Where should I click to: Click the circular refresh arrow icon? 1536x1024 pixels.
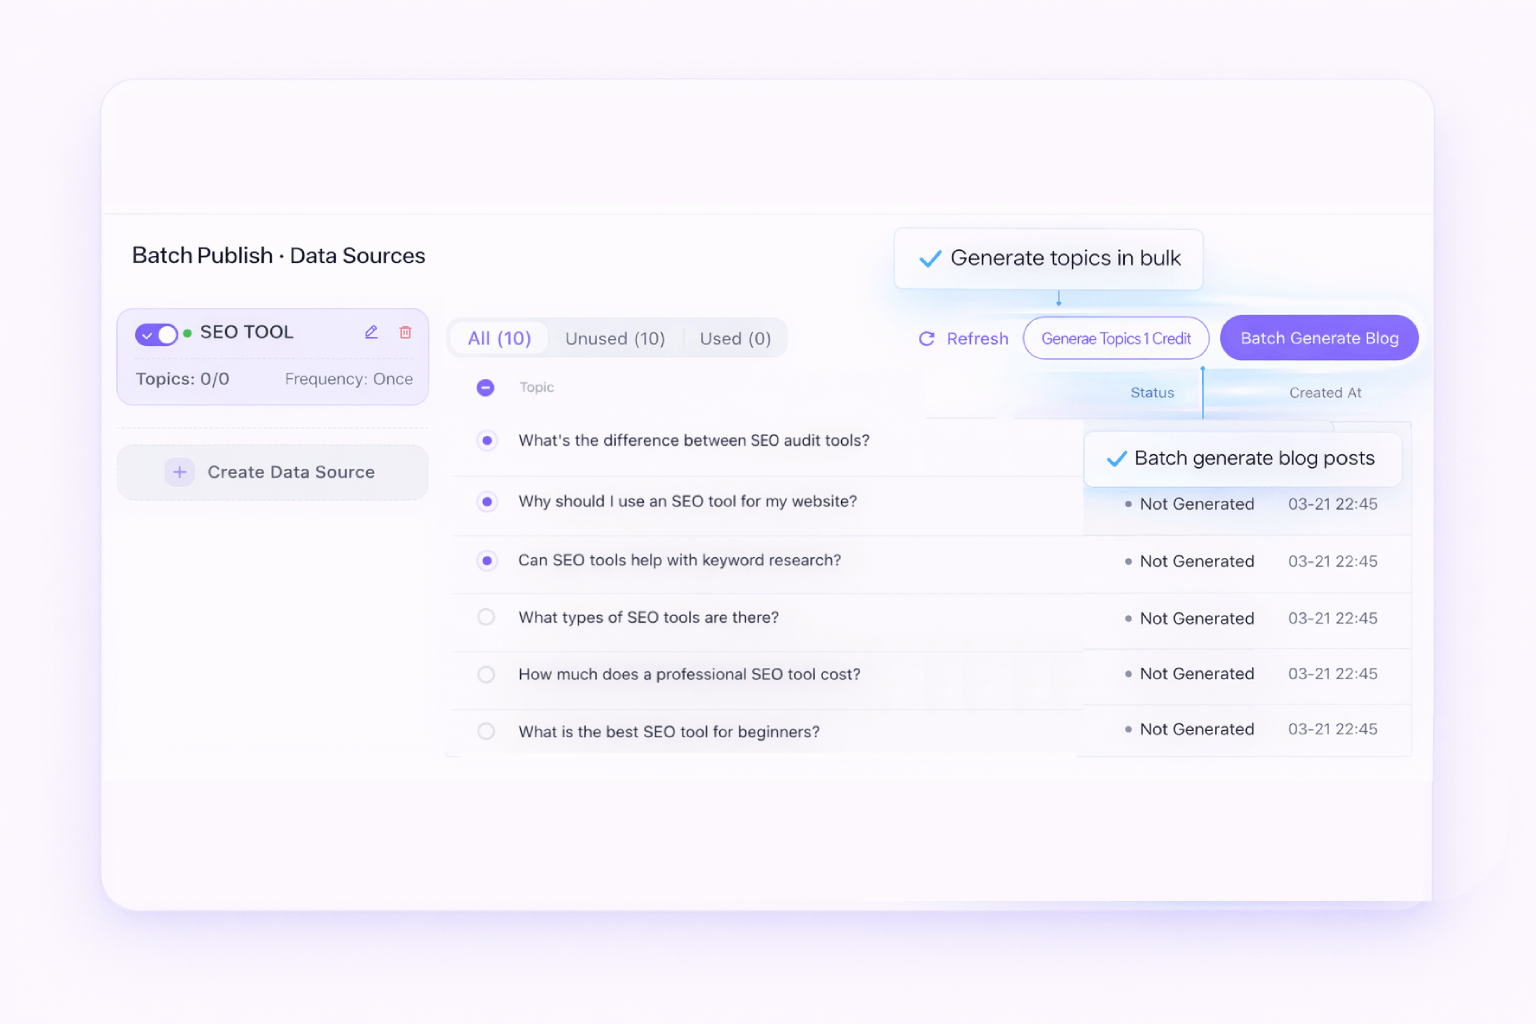tap(926, 338)
